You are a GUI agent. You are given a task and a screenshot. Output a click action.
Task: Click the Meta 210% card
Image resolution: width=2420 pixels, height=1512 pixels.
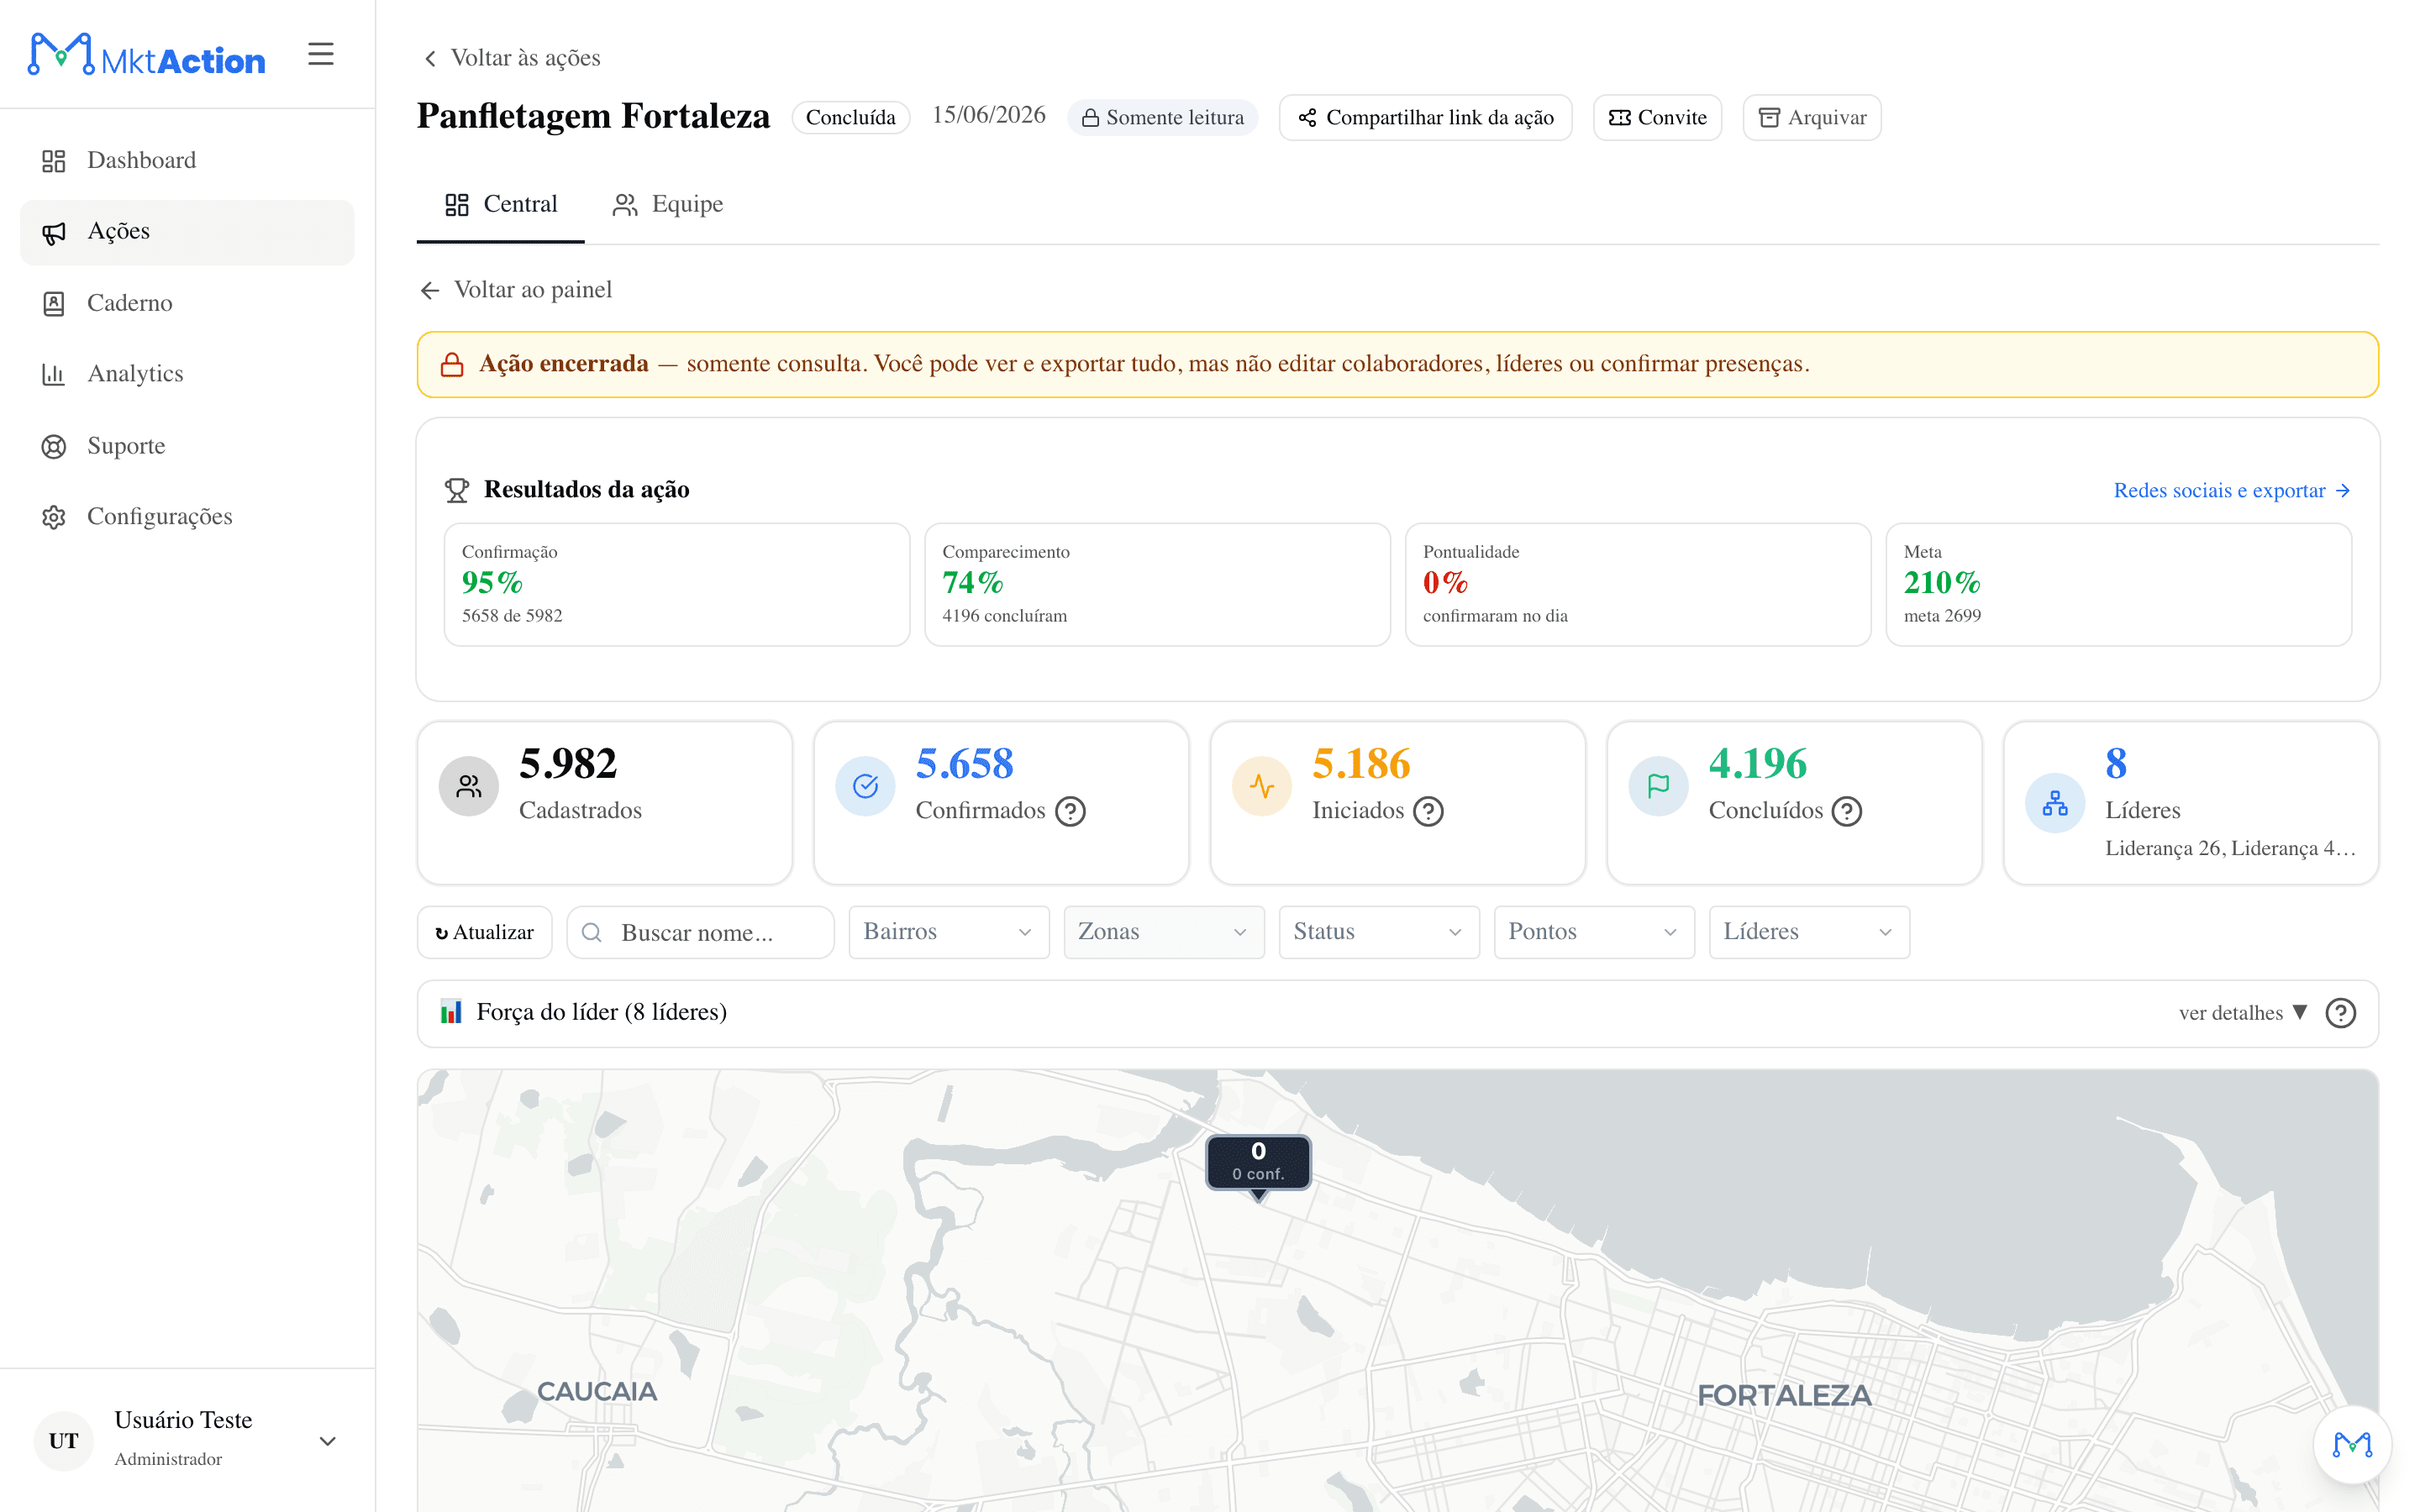pyautogui.click(x=2118, y=584)
